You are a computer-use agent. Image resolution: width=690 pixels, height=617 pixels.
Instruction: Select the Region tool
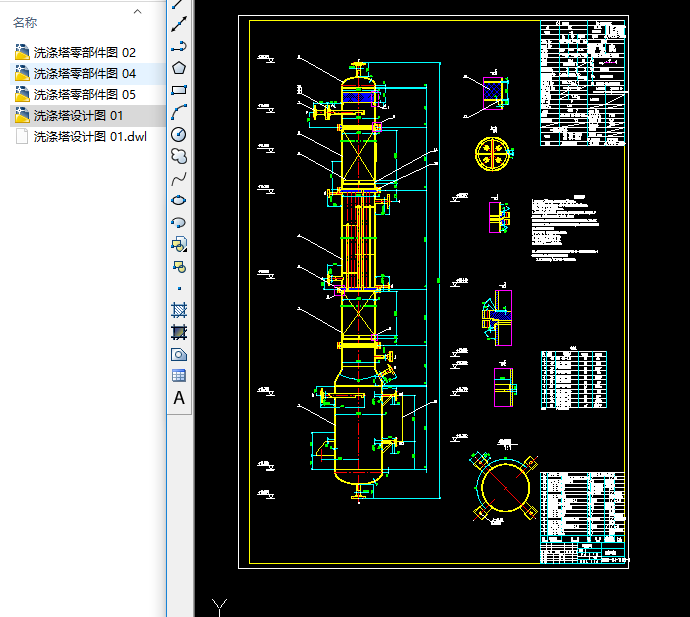[x=179, y=354]
